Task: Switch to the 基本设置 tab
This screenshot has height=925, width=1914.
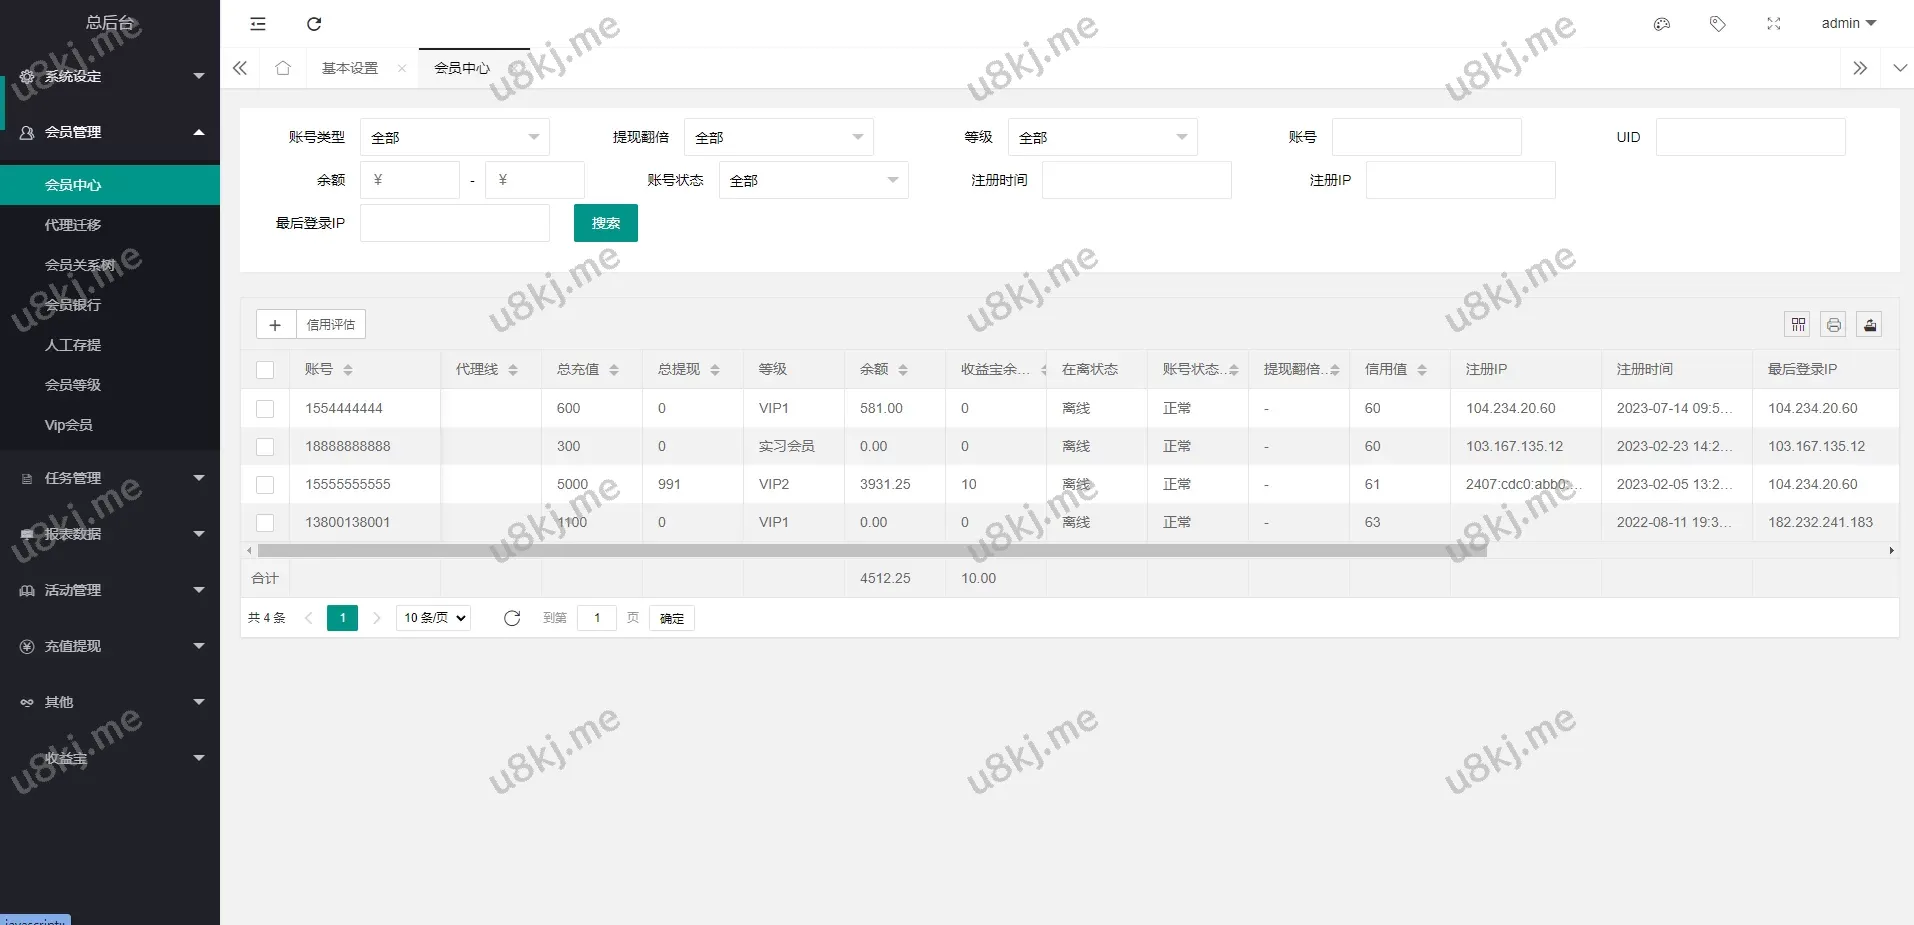Action: pos(350,68)
